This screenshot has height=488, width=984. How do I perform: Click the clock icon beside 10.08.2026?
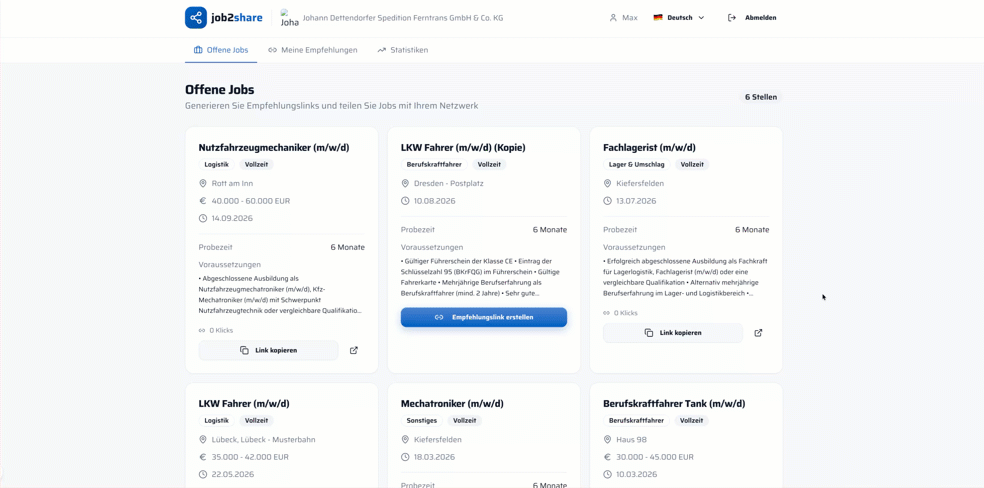pos(405,201)
